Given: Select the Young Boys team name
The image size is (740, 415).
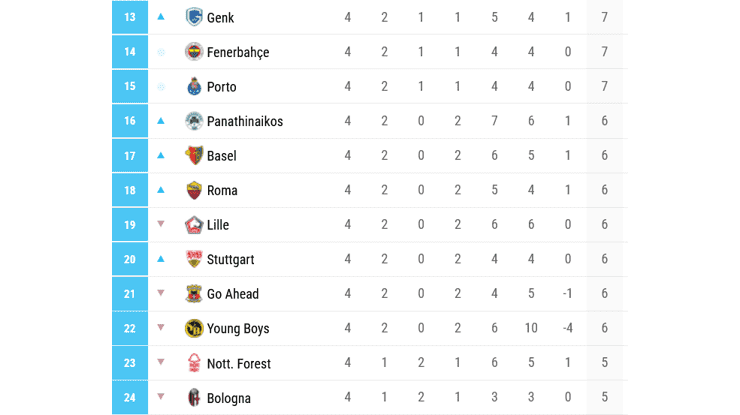Looking at the screenshot, I should coord(238,329).
